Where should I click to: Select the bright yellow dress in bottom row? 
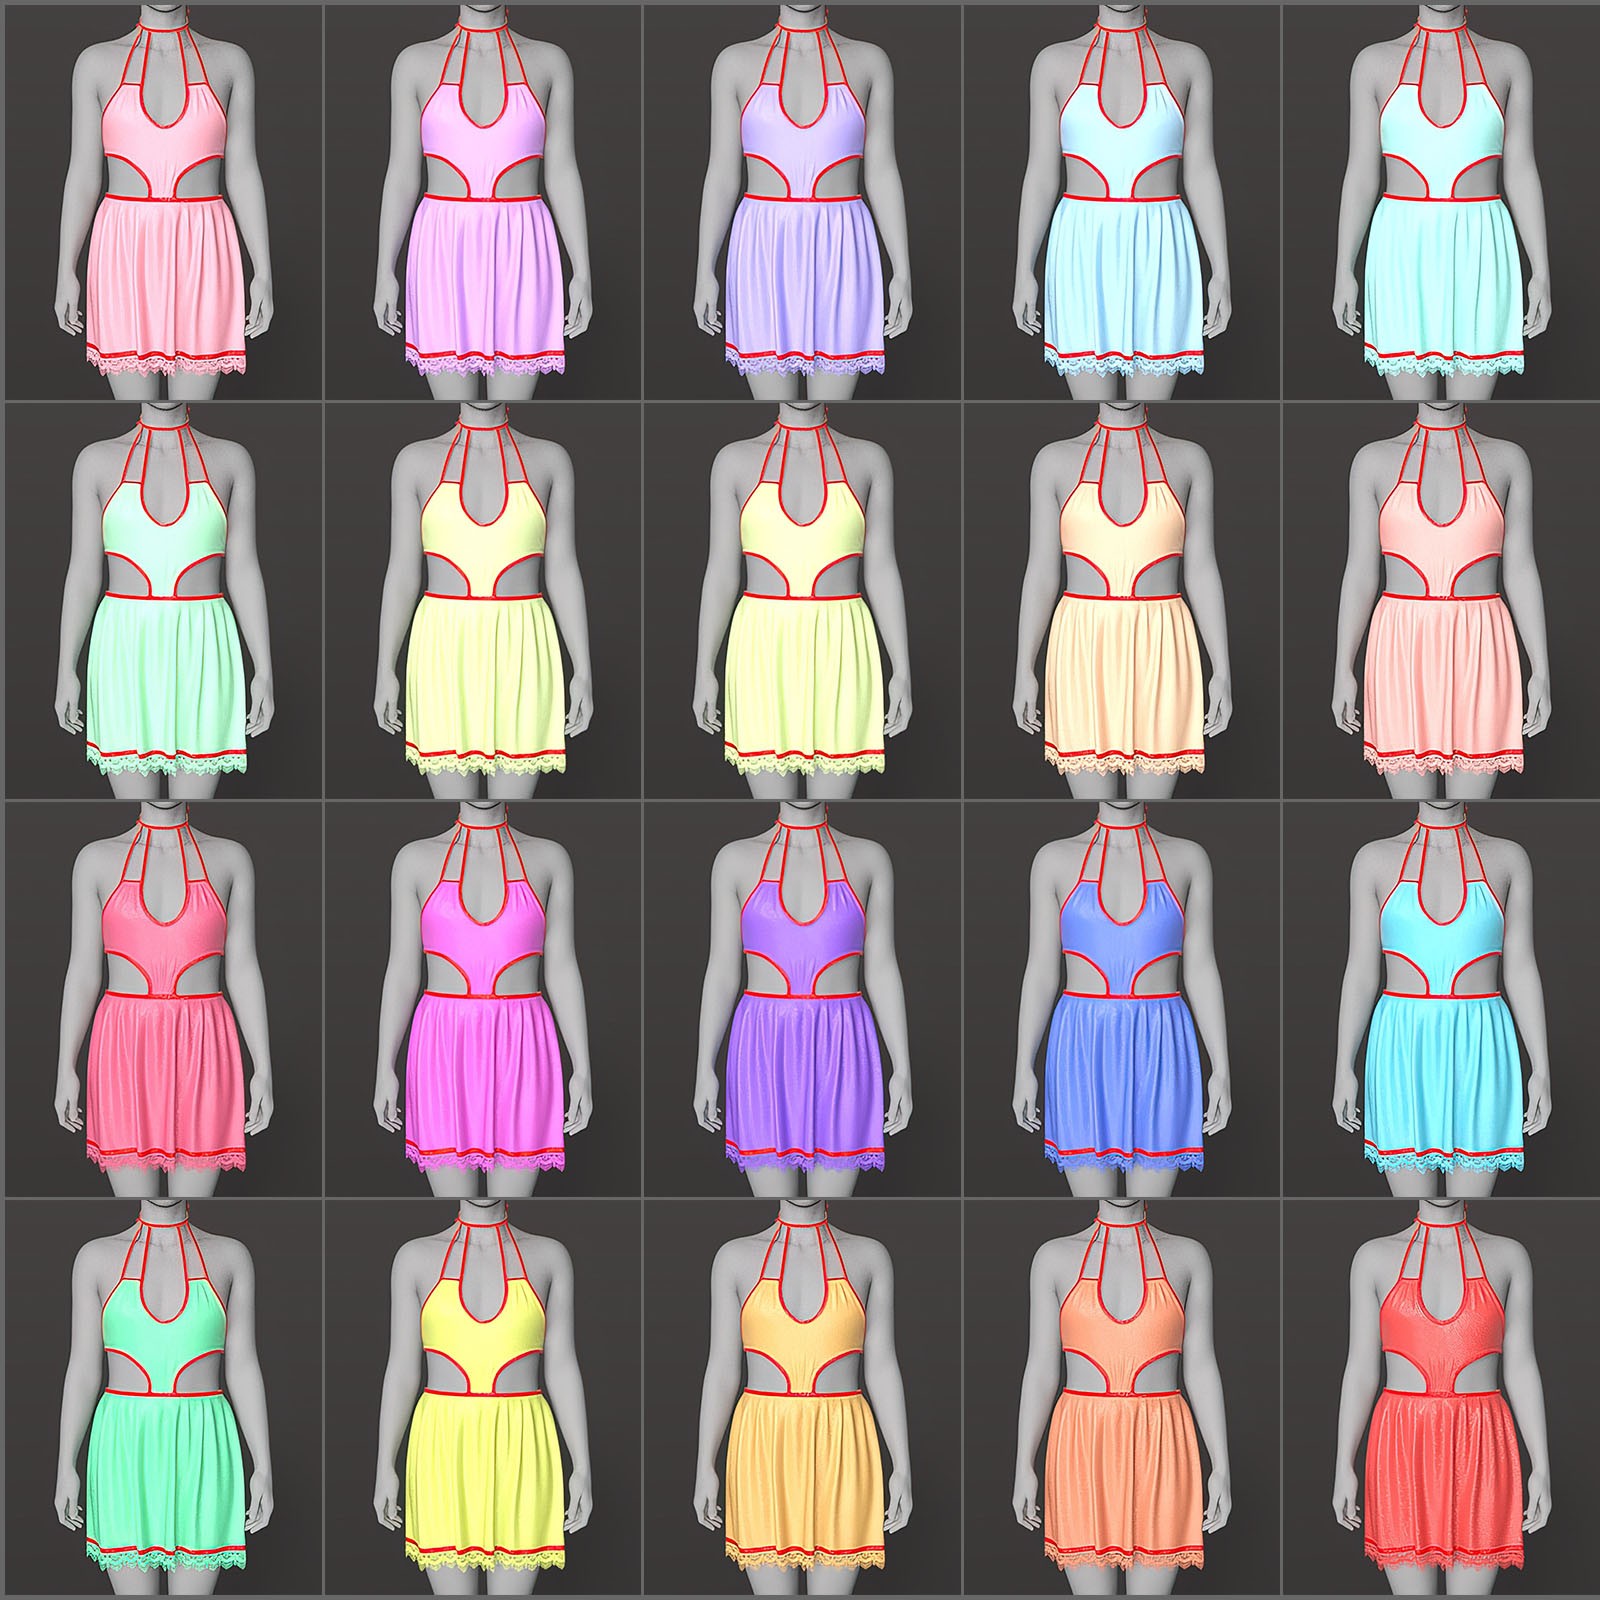pos(483,1398)
